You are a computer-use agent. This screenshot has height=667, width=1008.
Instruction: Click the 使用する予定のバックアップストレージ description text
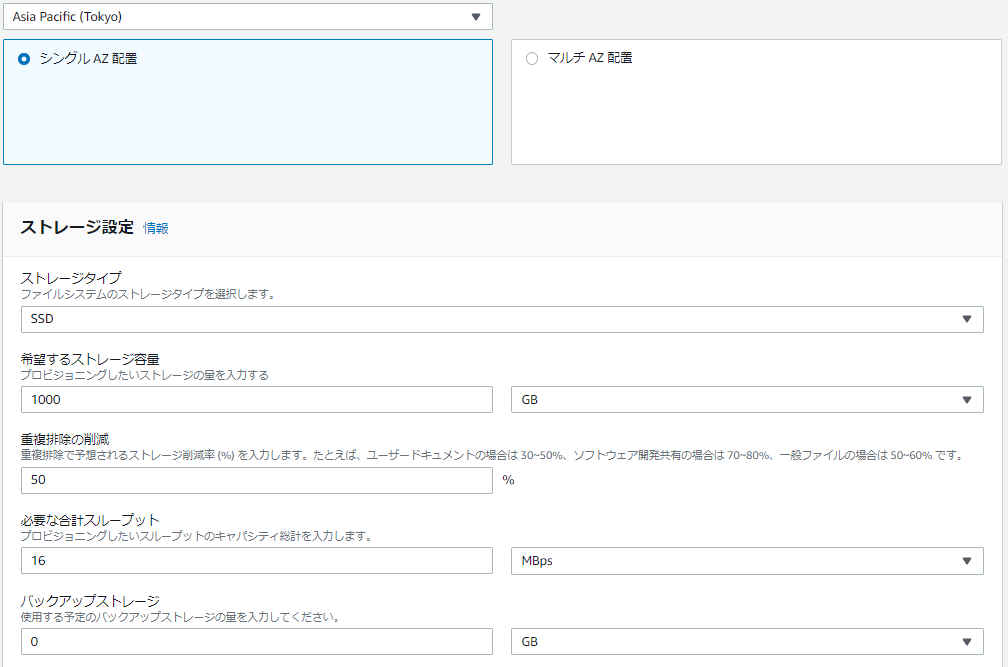click(x=180, y=618)
